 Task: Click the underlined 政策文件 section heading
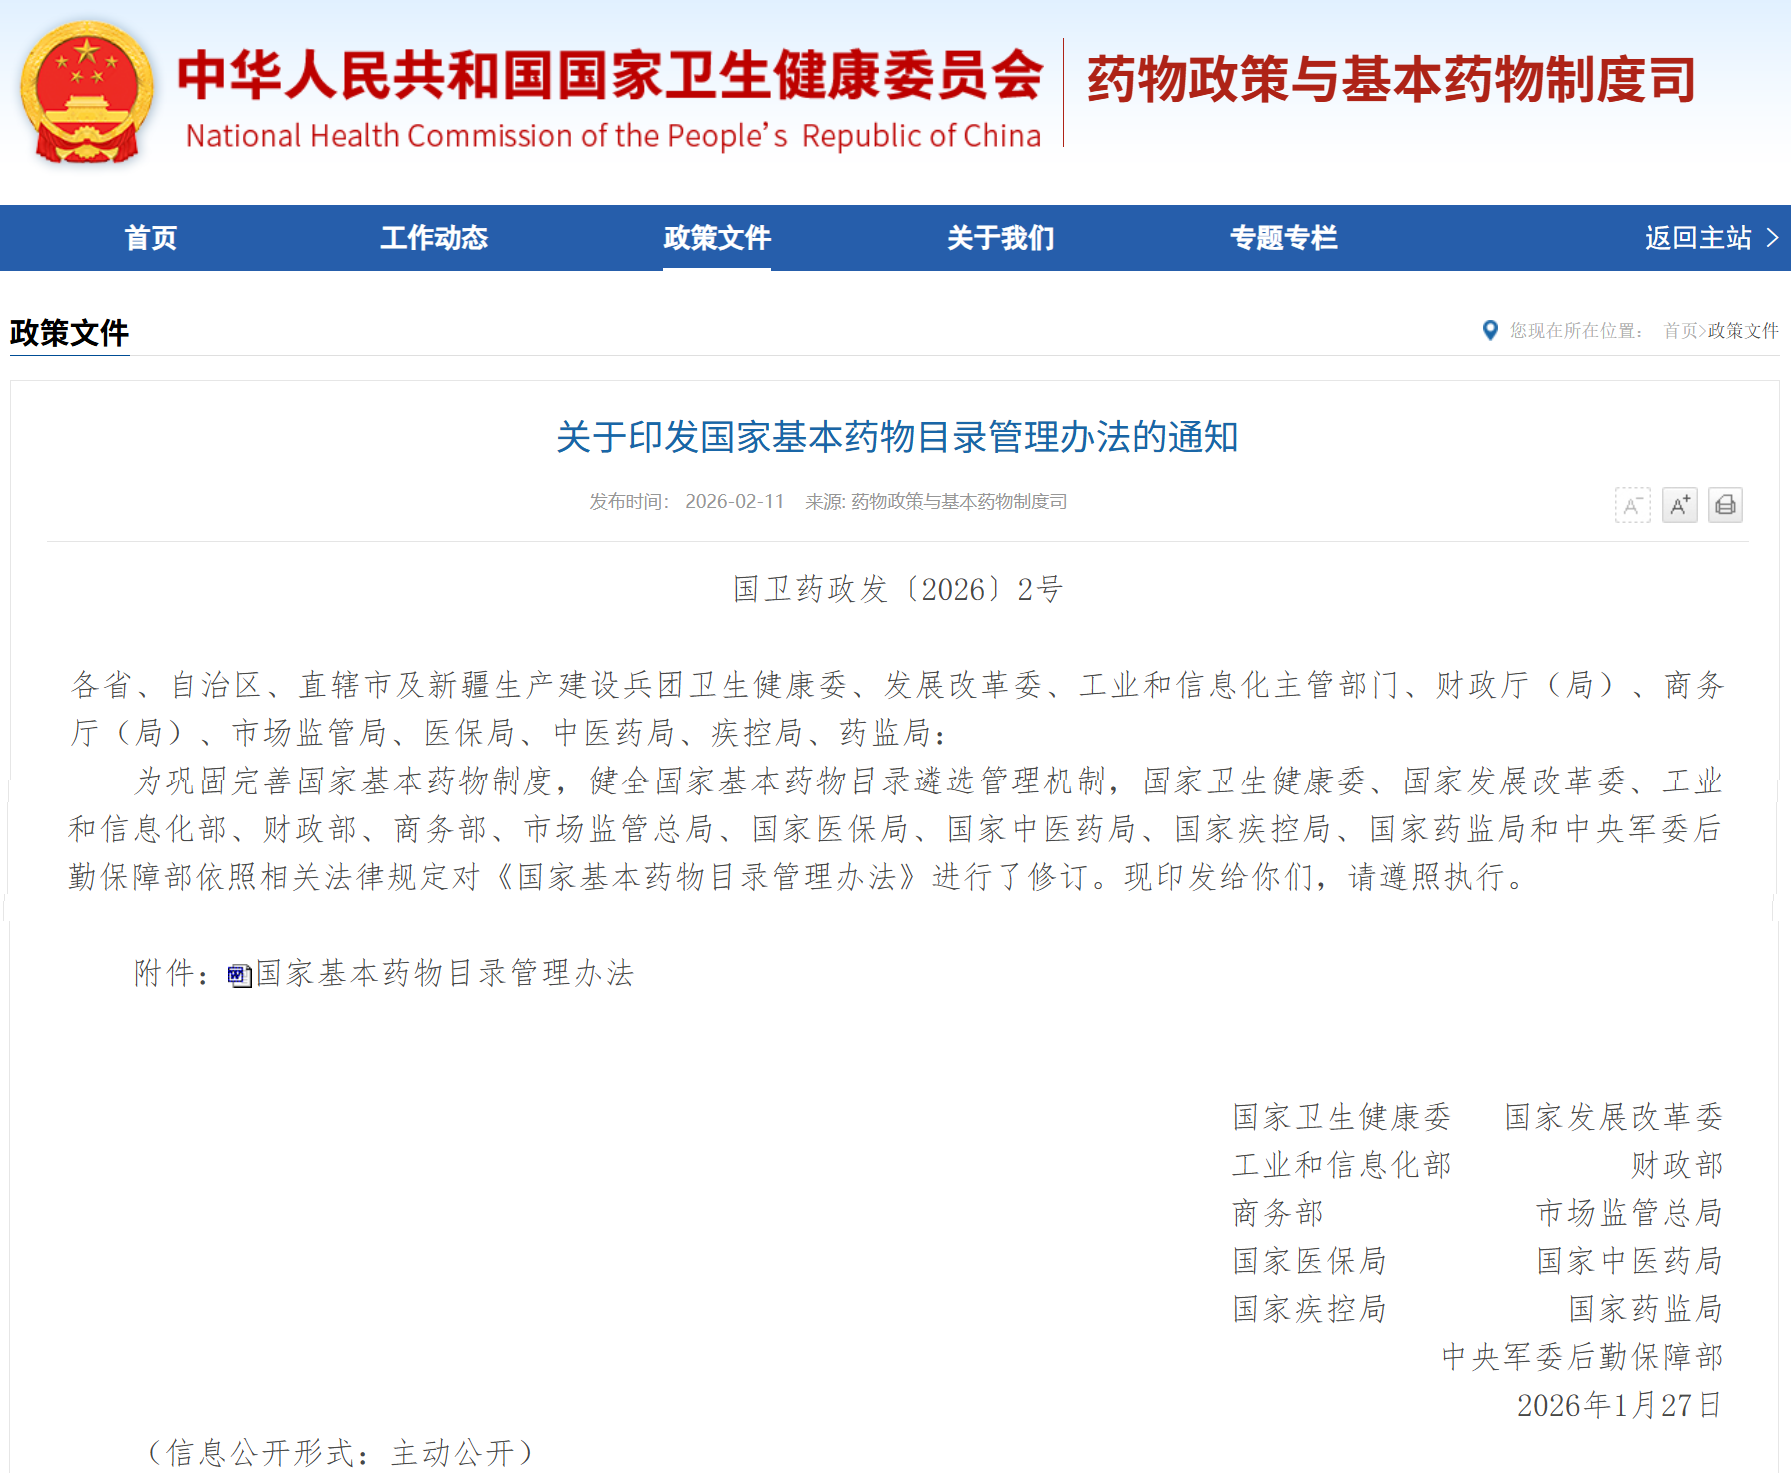tap(69, 333)
